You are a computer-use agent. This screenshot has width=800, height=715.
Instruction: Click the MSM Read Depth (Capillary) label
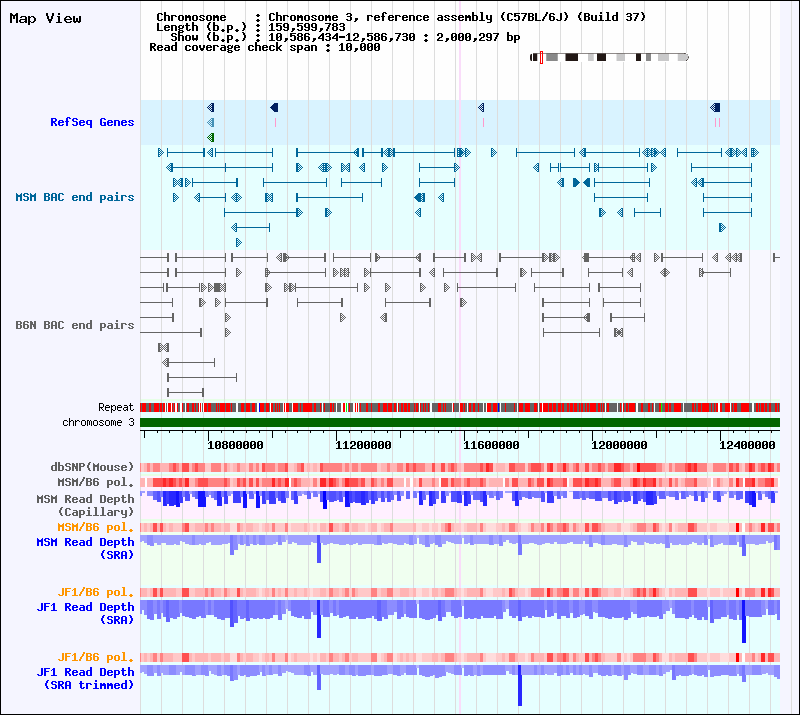[85, 505]
